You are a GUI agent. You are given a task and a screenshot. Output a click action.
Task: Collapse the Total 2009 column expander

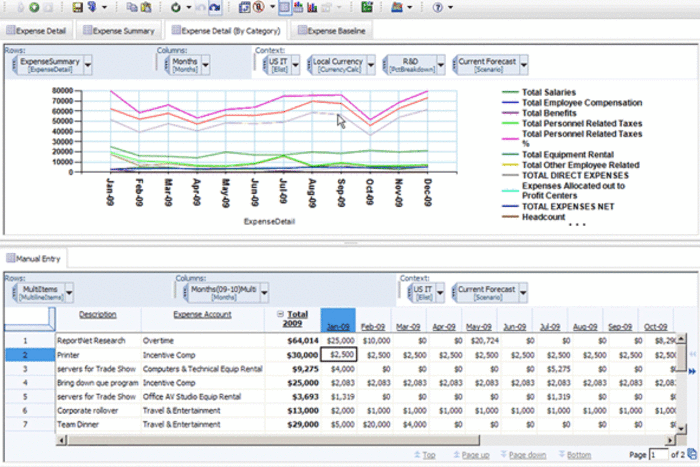point(280,314)
